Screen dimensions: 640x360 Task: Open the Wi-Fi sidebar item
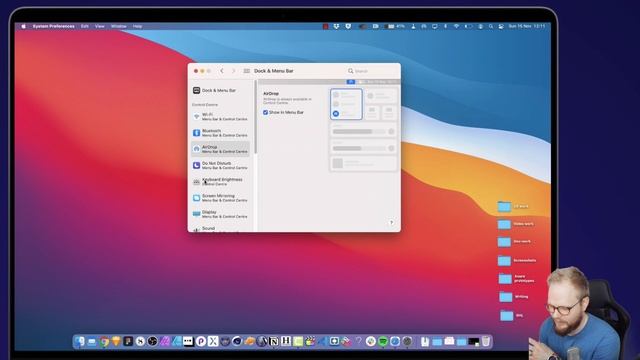click(x=220, y=117)
